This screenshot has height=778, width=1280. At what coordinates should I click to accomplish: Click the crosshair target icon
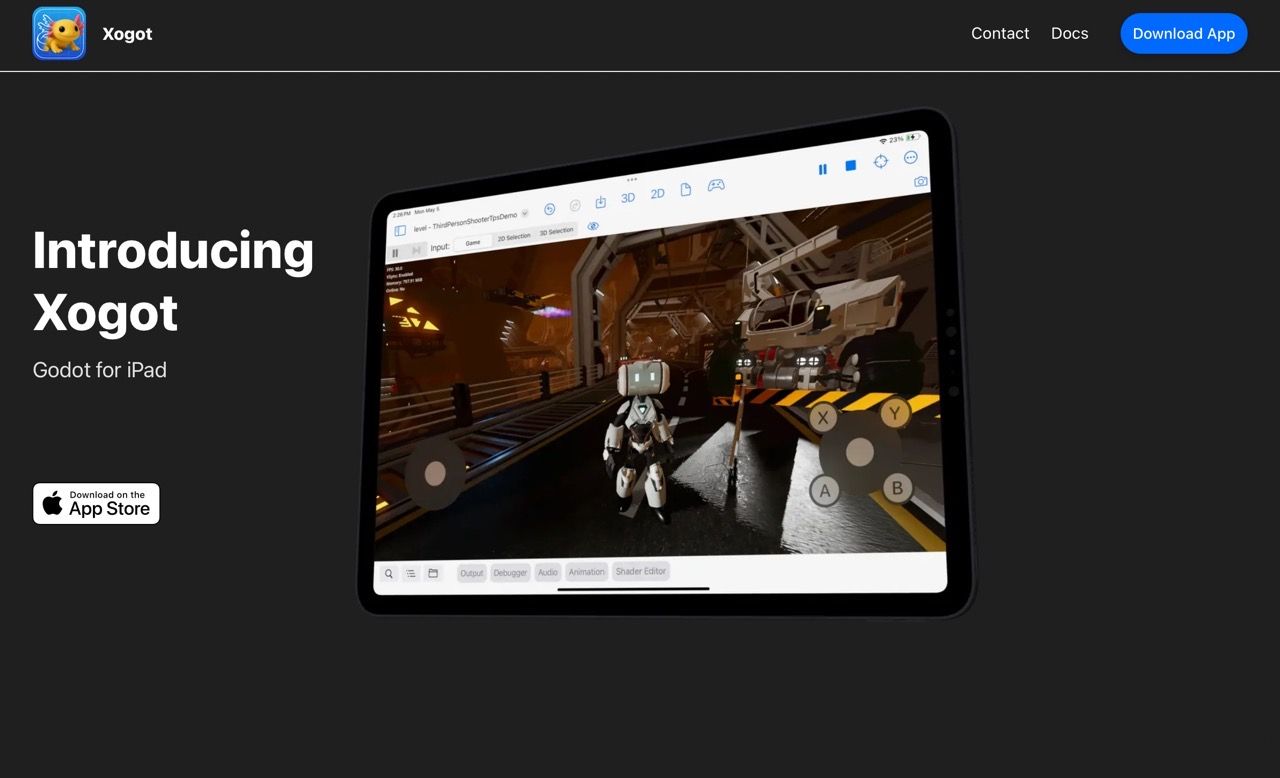point(880,161)
